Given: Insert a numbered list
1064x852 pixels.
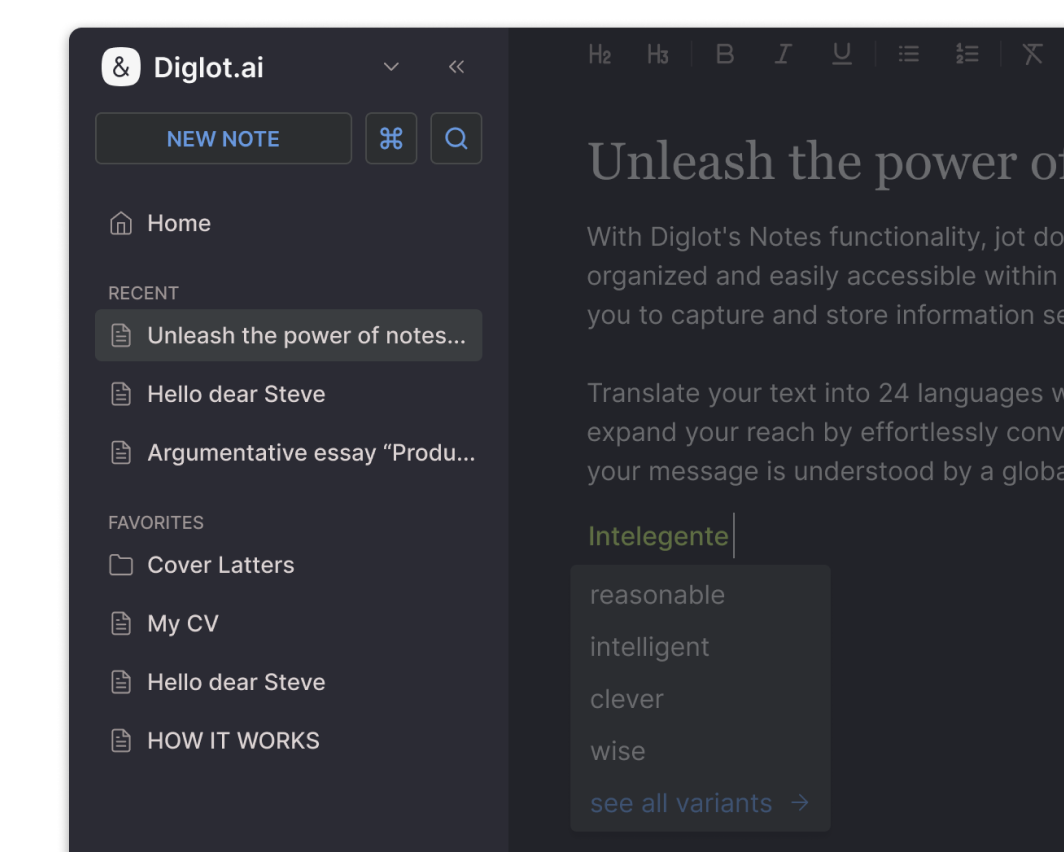Looking at the screenshot, I should click(x=966, y=54).
